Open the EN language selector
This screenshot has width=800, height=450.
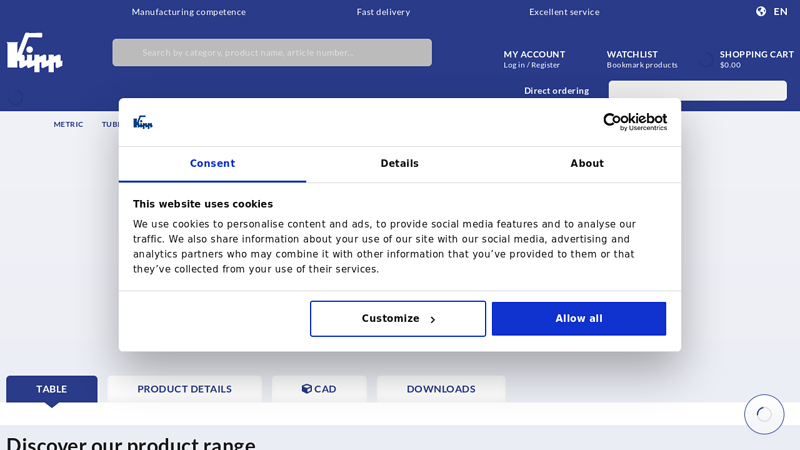(x=780, y=12)
